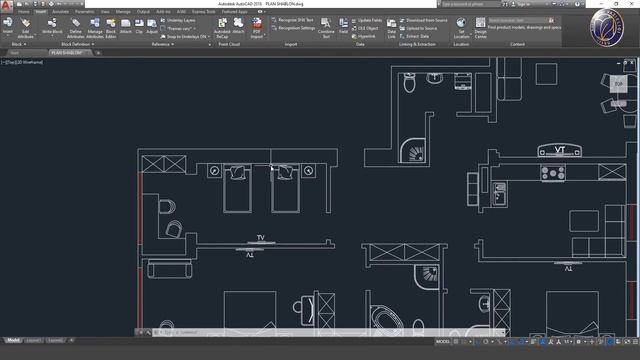Screen dimensions: 640x360
Task: Expand the Block Definition panel
Action: (78, 44)
